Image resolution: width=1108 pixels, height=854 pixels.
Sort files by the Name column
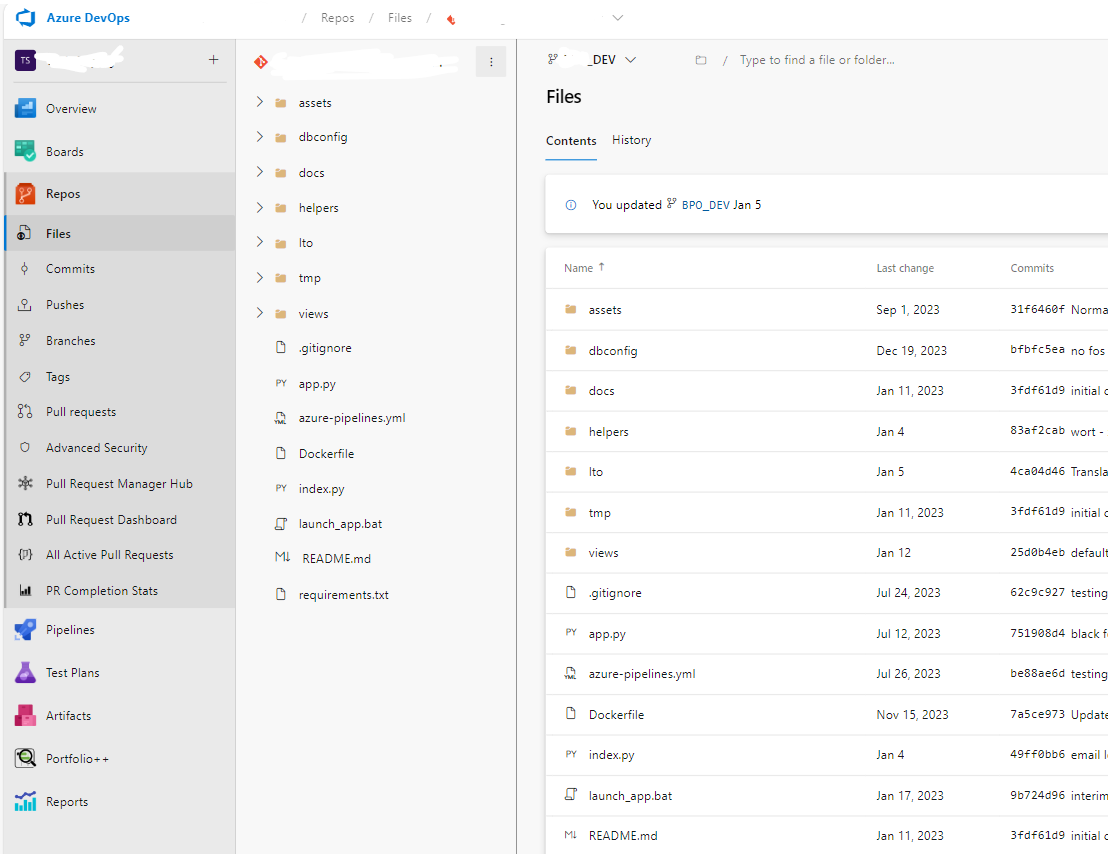579,267
